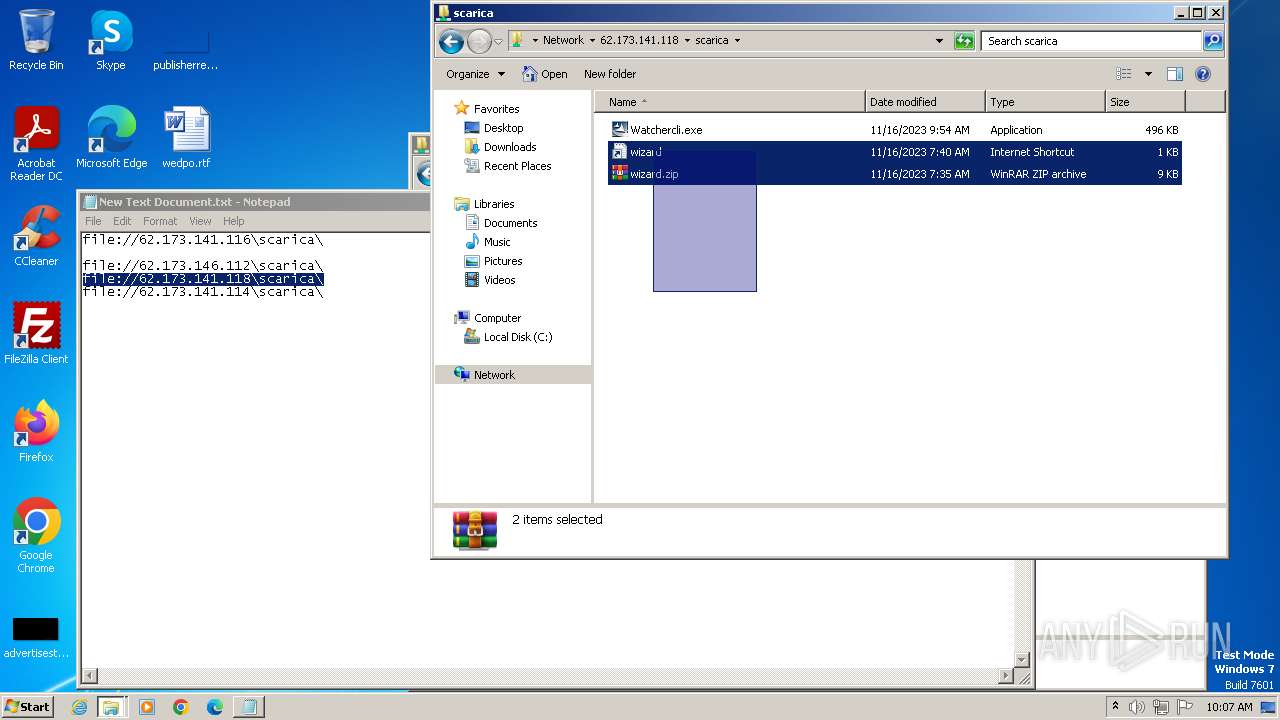Open view options dropdown arrow
This screenshot has width=1280, height=720.
pos(1148,74)
